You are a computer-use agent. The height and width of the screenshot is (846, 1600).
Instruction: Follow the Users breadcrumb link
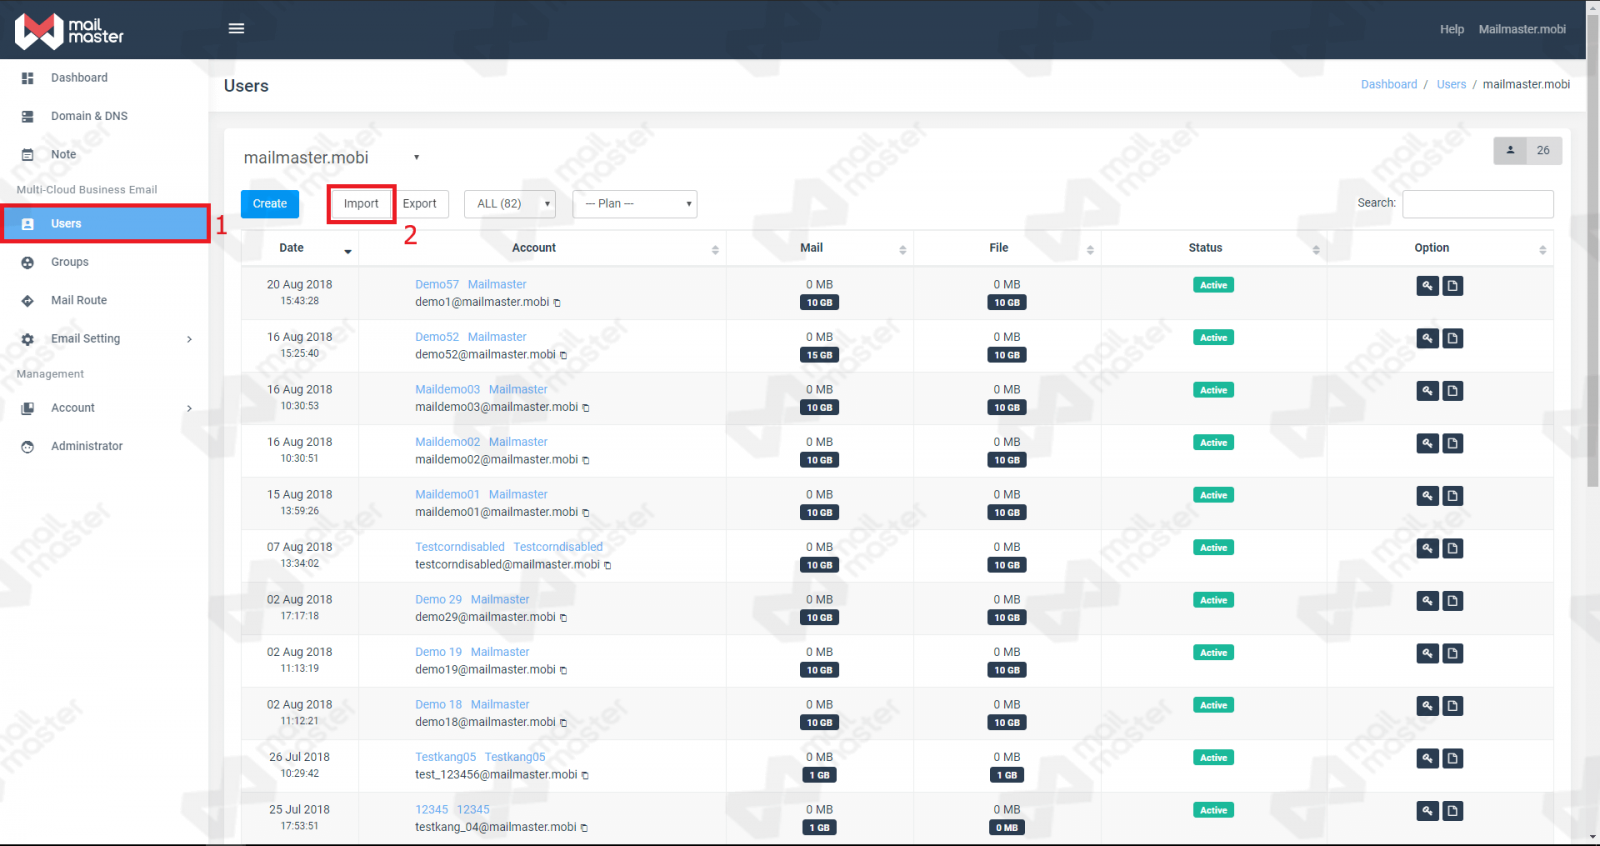point(1451,85)
